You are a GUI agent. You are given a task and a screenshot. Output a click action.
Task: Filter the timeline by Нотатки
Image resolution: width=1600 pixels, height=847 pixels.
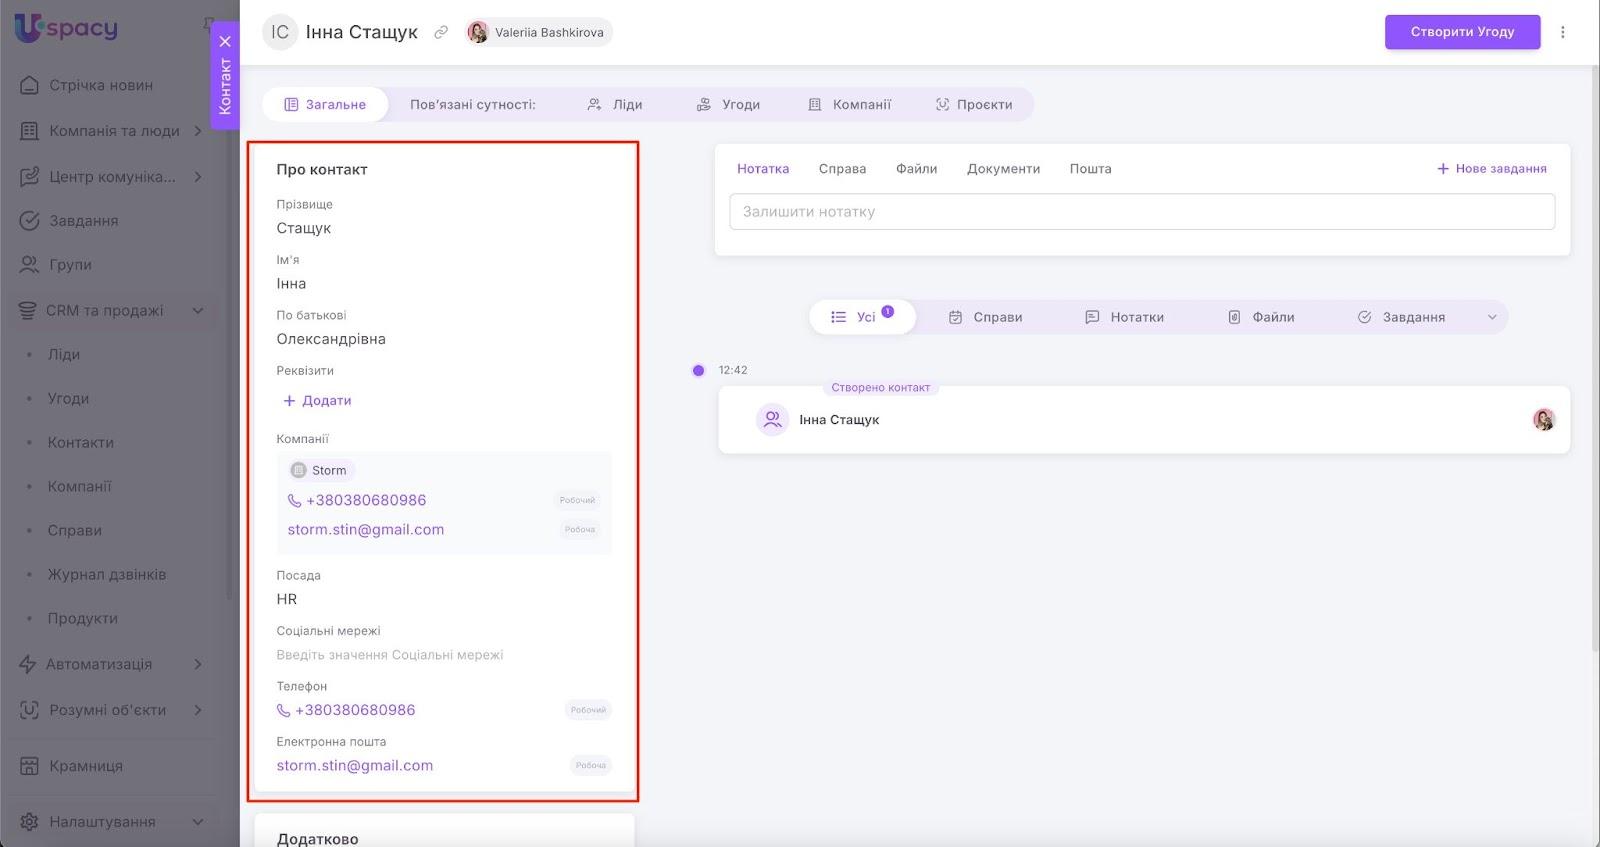click(1124, 317)
